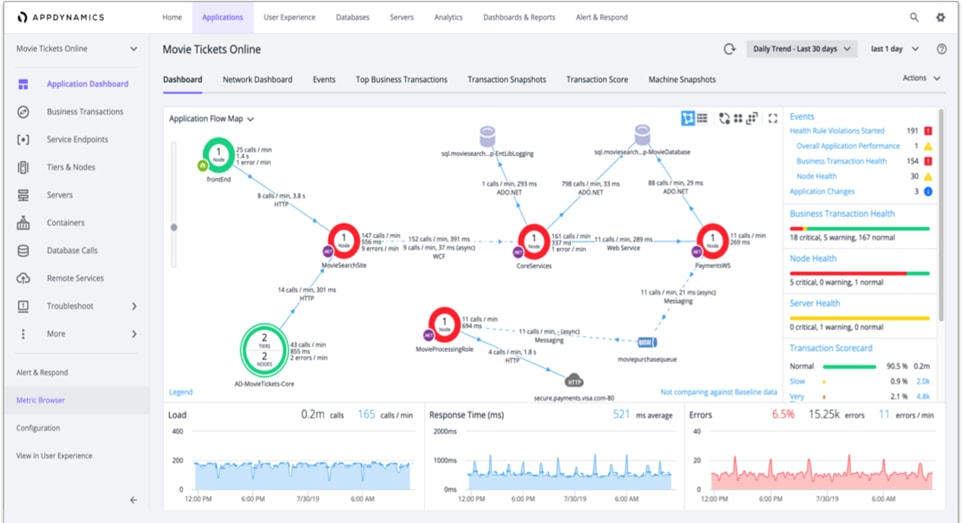Click the CoreServices node circle

pos(534,241)
